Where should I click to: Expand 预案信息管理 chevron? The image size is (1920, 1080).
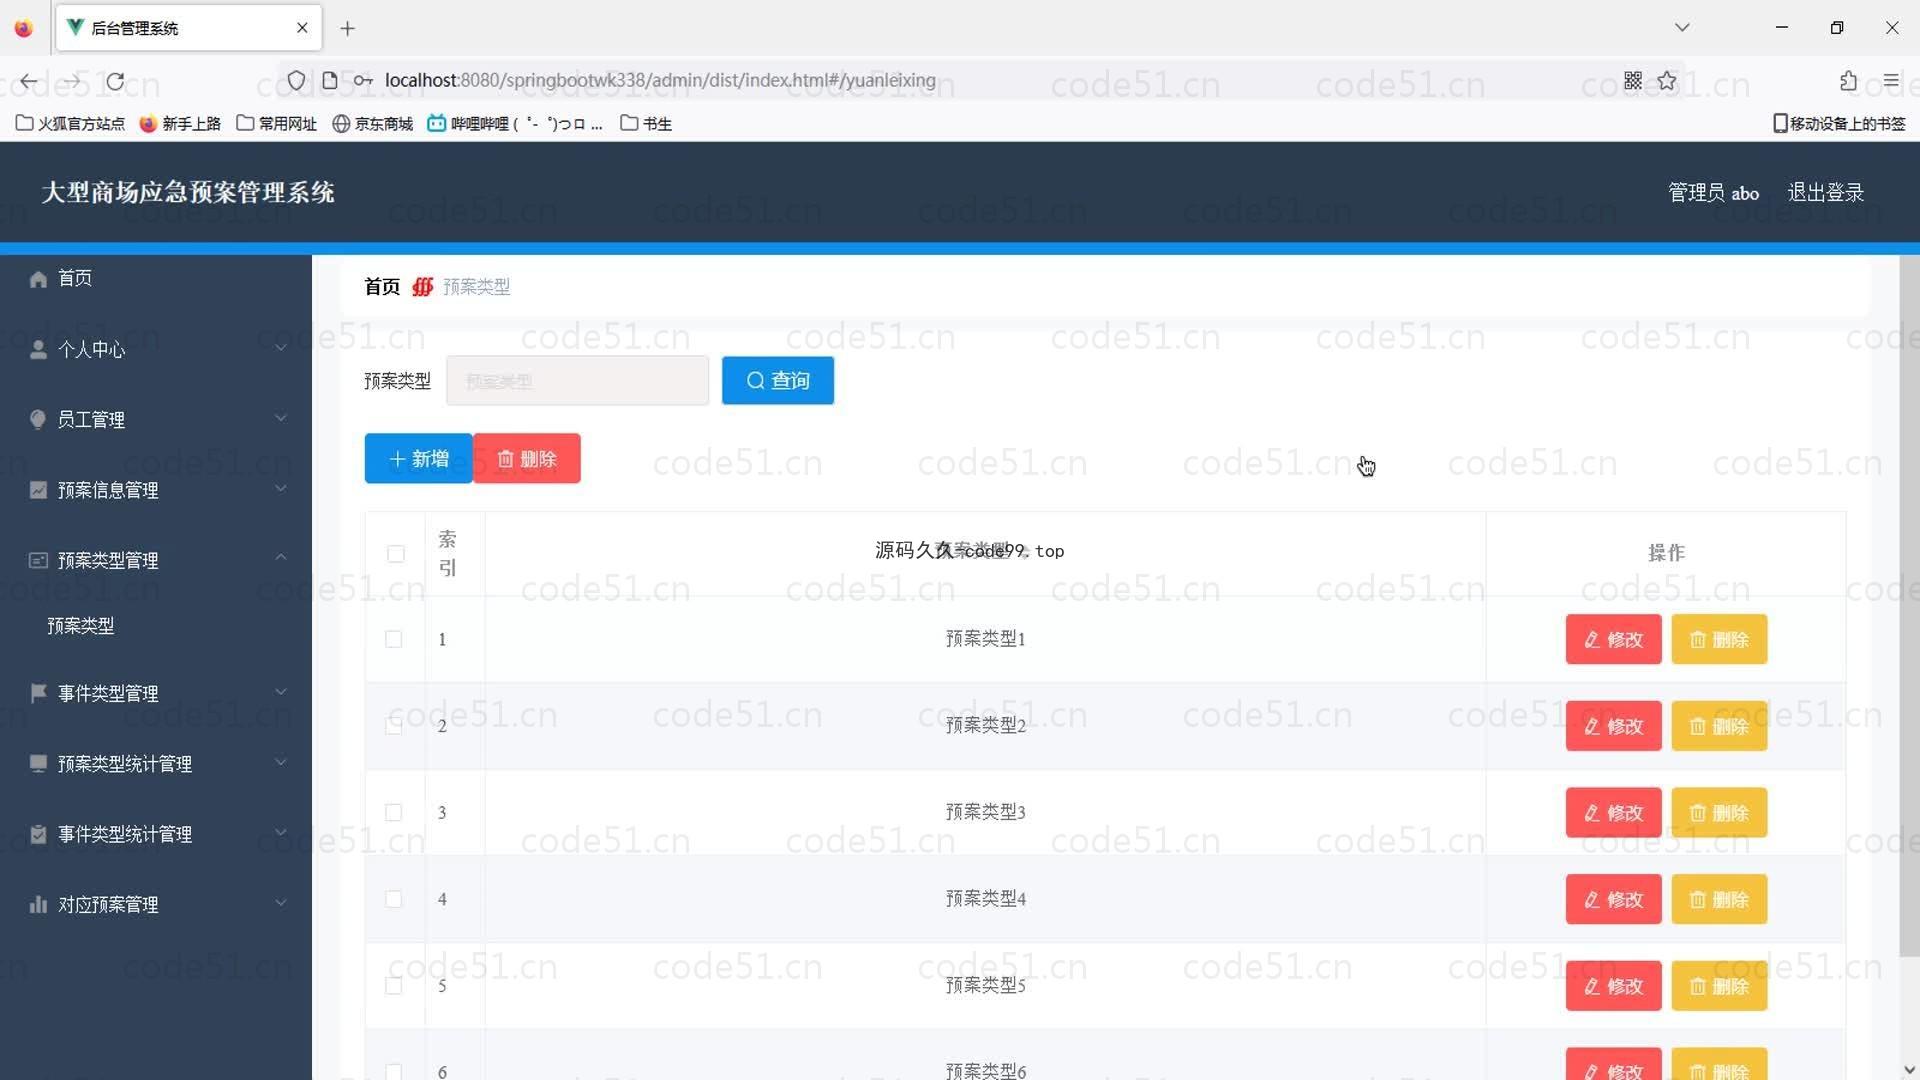(281, 488)
